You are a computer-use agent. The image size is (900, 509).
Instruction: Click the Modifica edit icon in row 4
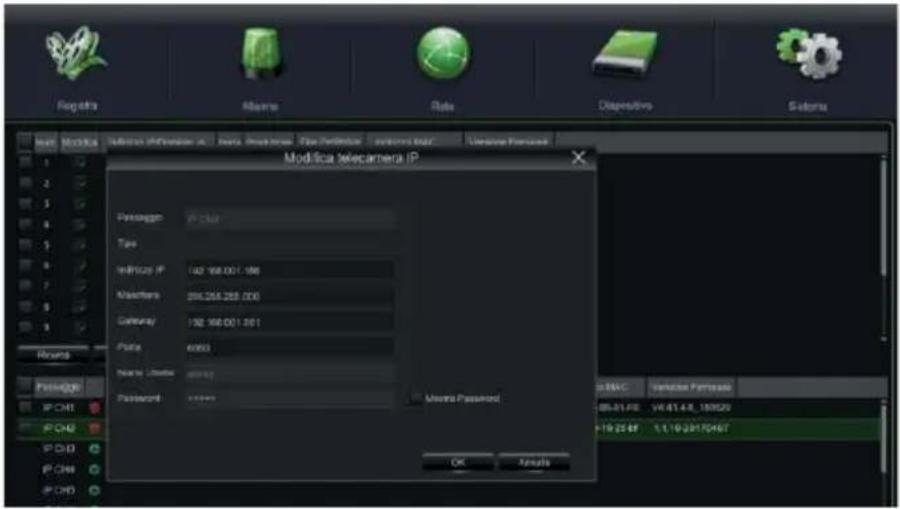pos(81,225)
